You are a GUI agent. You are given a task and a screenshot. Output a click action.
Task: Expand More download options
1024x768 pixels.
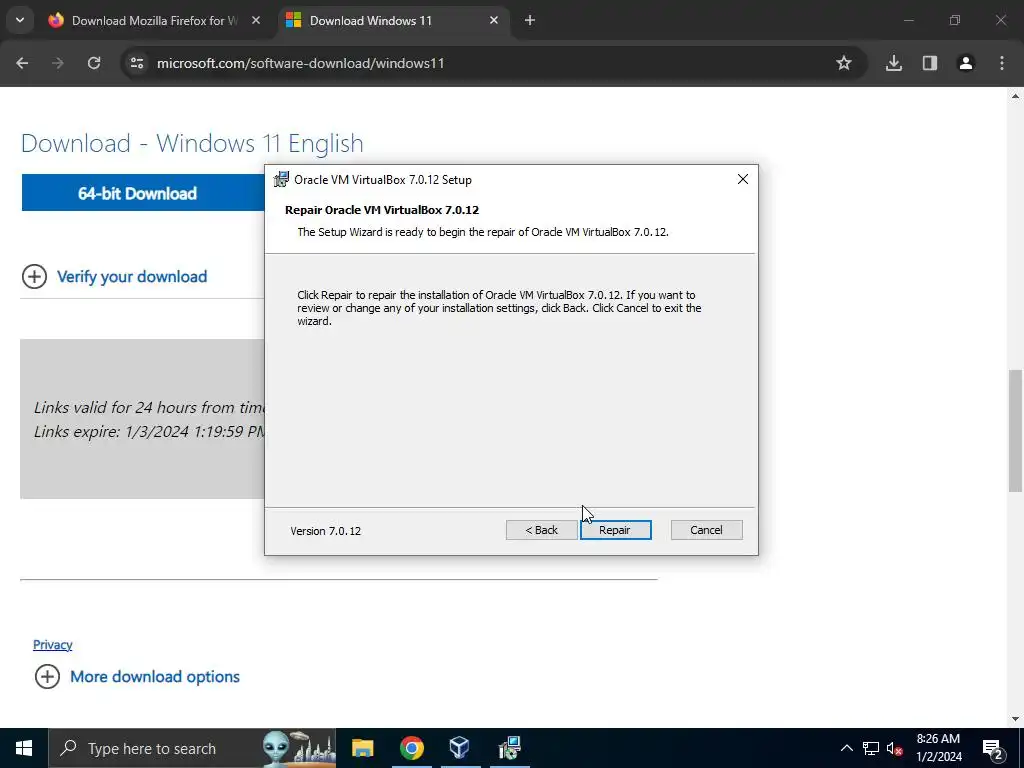tap(137, 677)
